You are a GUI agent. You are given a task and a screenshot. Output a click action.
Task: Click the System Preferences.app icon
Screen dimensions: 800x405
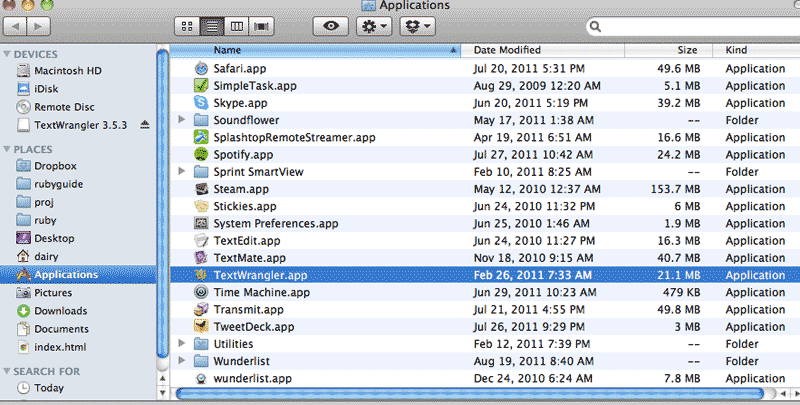coord(201,223)
